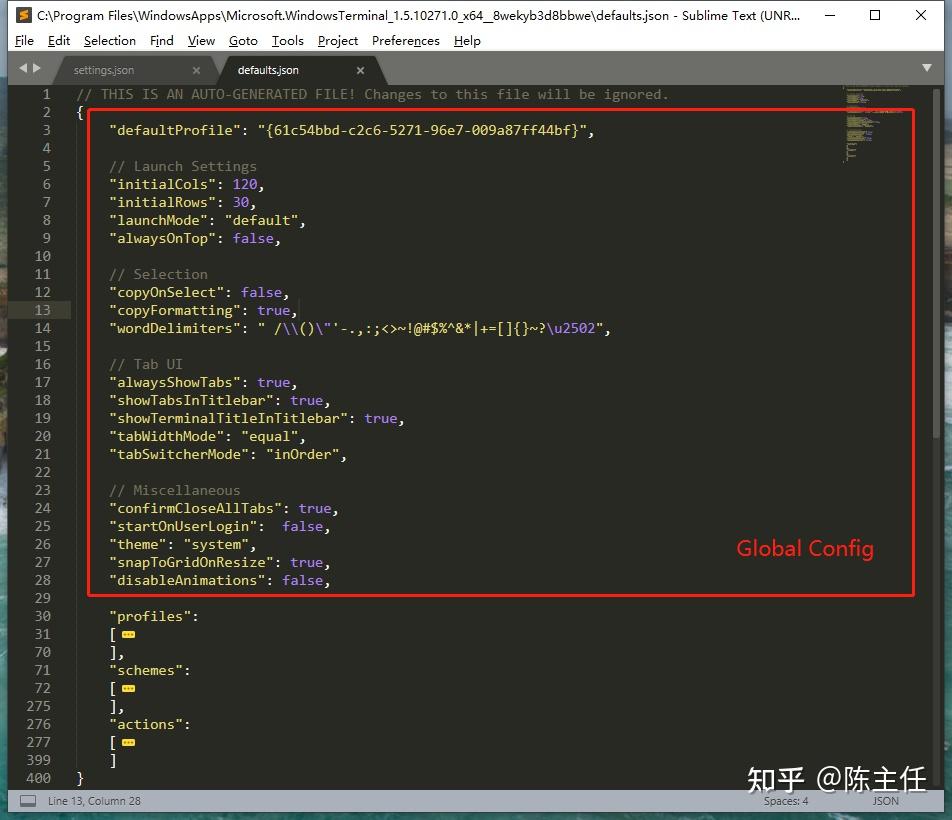Image resolution: width=952 pixels, height=820 pixels.
Task: Click Line 13, Column 28 status text
Action: pos(94,801)
